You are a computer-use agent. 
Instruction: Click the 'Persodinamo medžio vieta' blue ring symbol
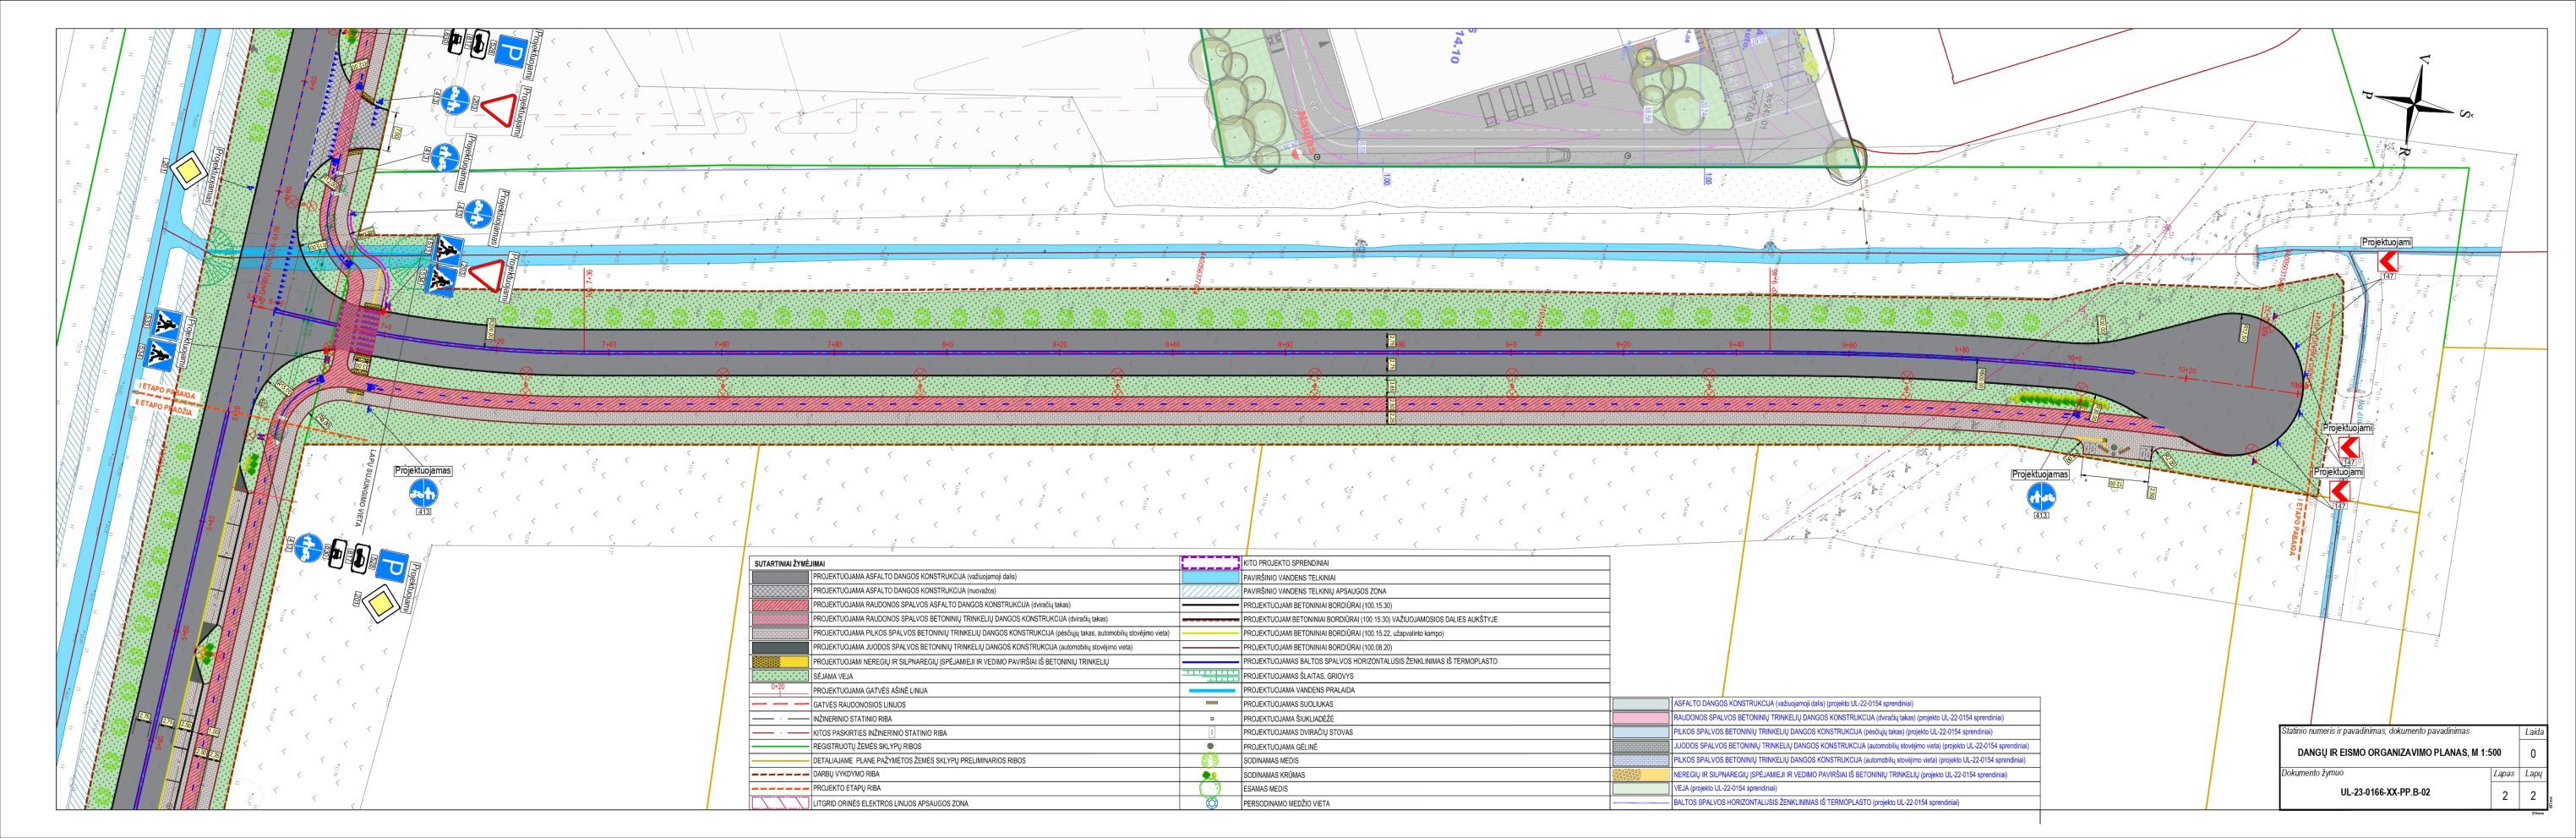[x=1211, y=803]
